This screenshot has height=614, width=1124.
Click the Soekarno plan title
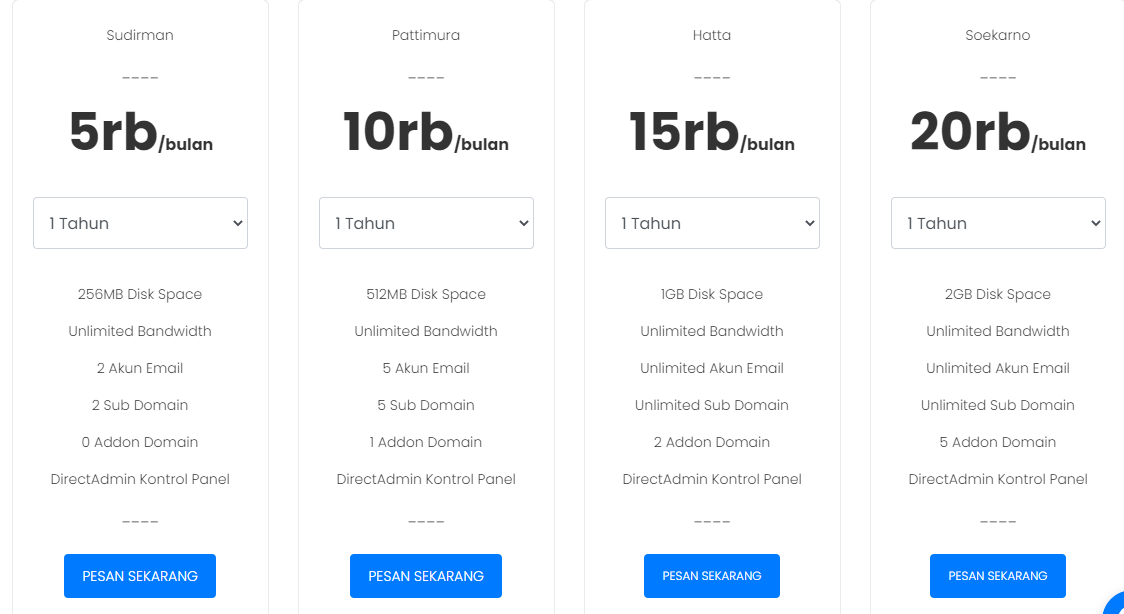point(998,35)
